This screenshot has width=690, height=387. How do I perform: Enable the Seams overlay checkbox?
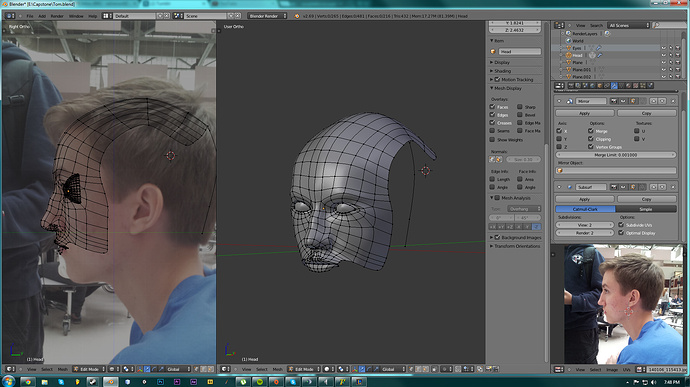click(x=492, y=130)
